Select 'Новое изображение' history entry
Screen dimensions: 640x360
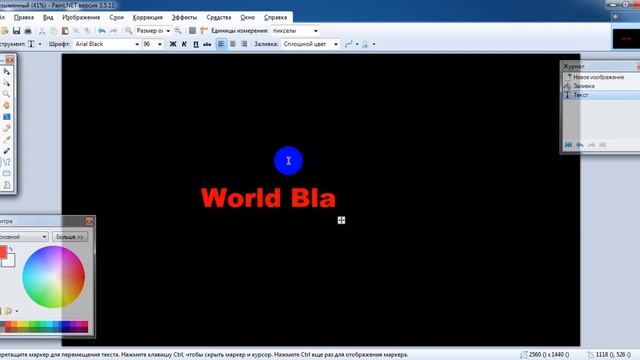601,77
